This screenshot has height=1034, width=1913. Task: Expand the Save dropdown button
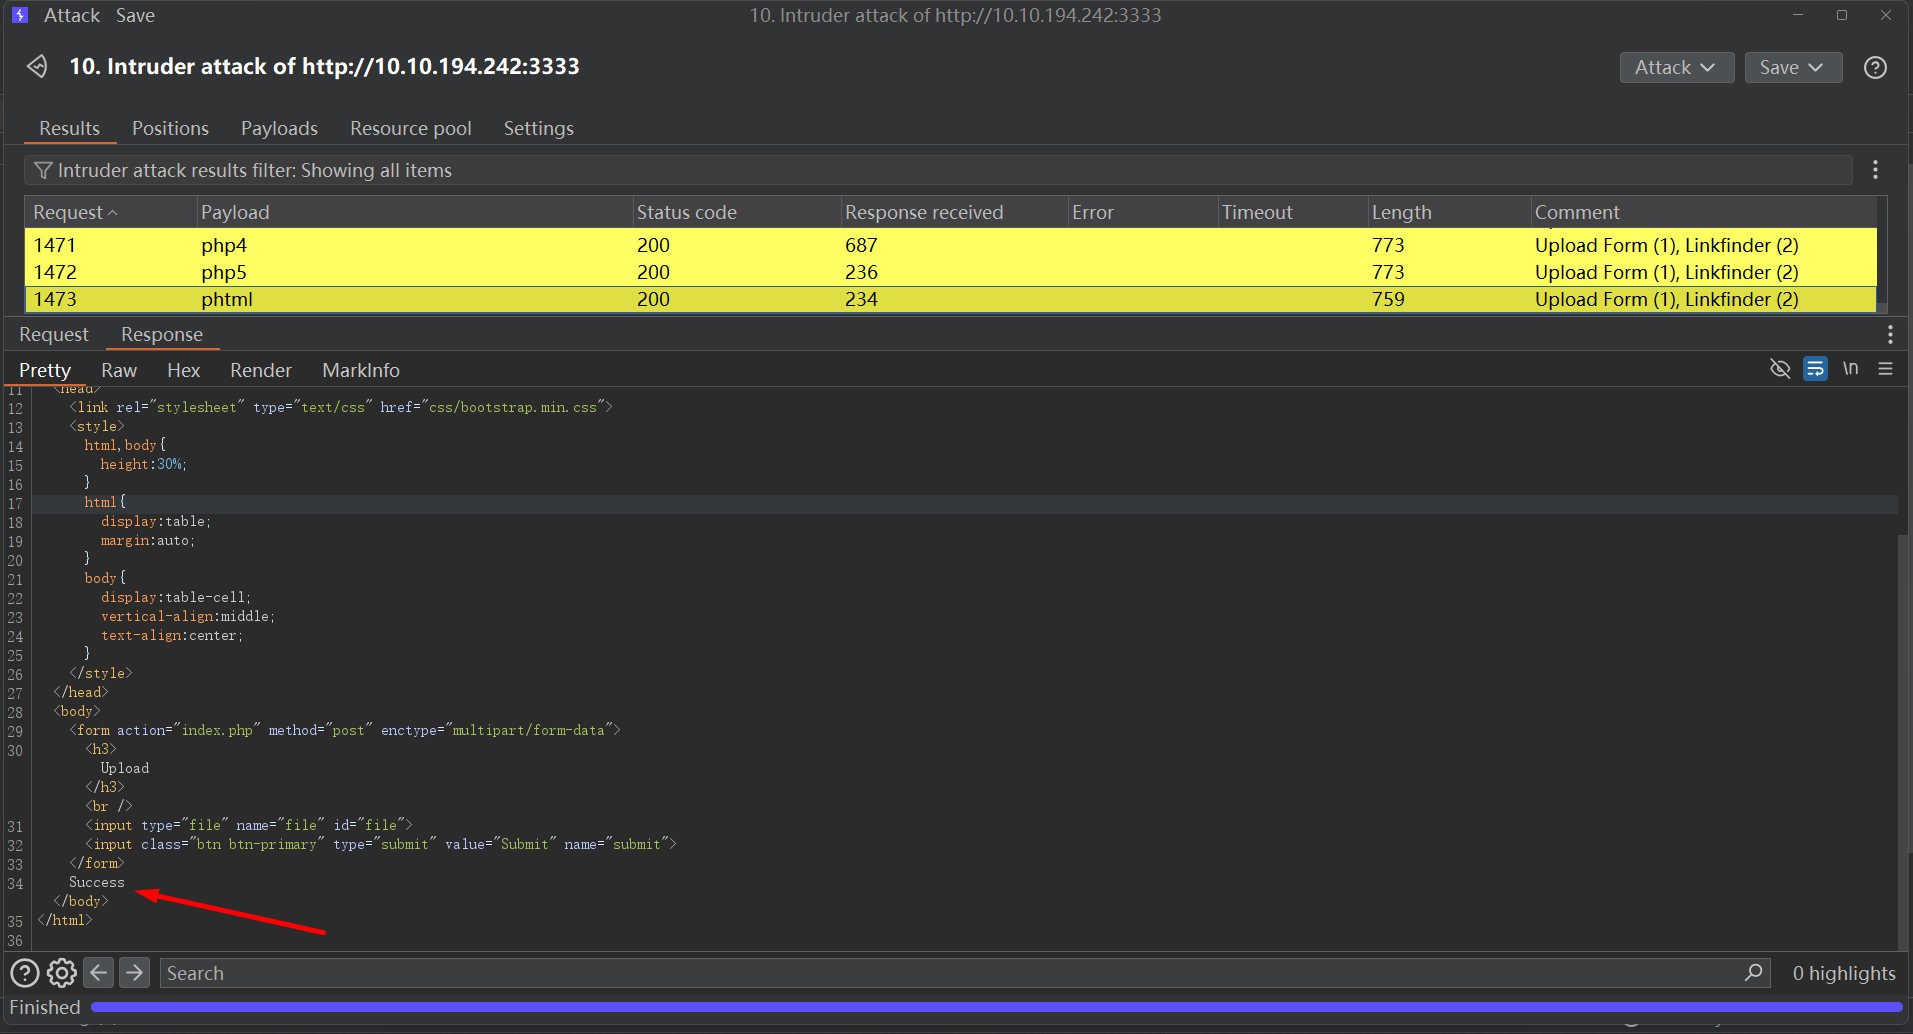tap(1793, 67)
